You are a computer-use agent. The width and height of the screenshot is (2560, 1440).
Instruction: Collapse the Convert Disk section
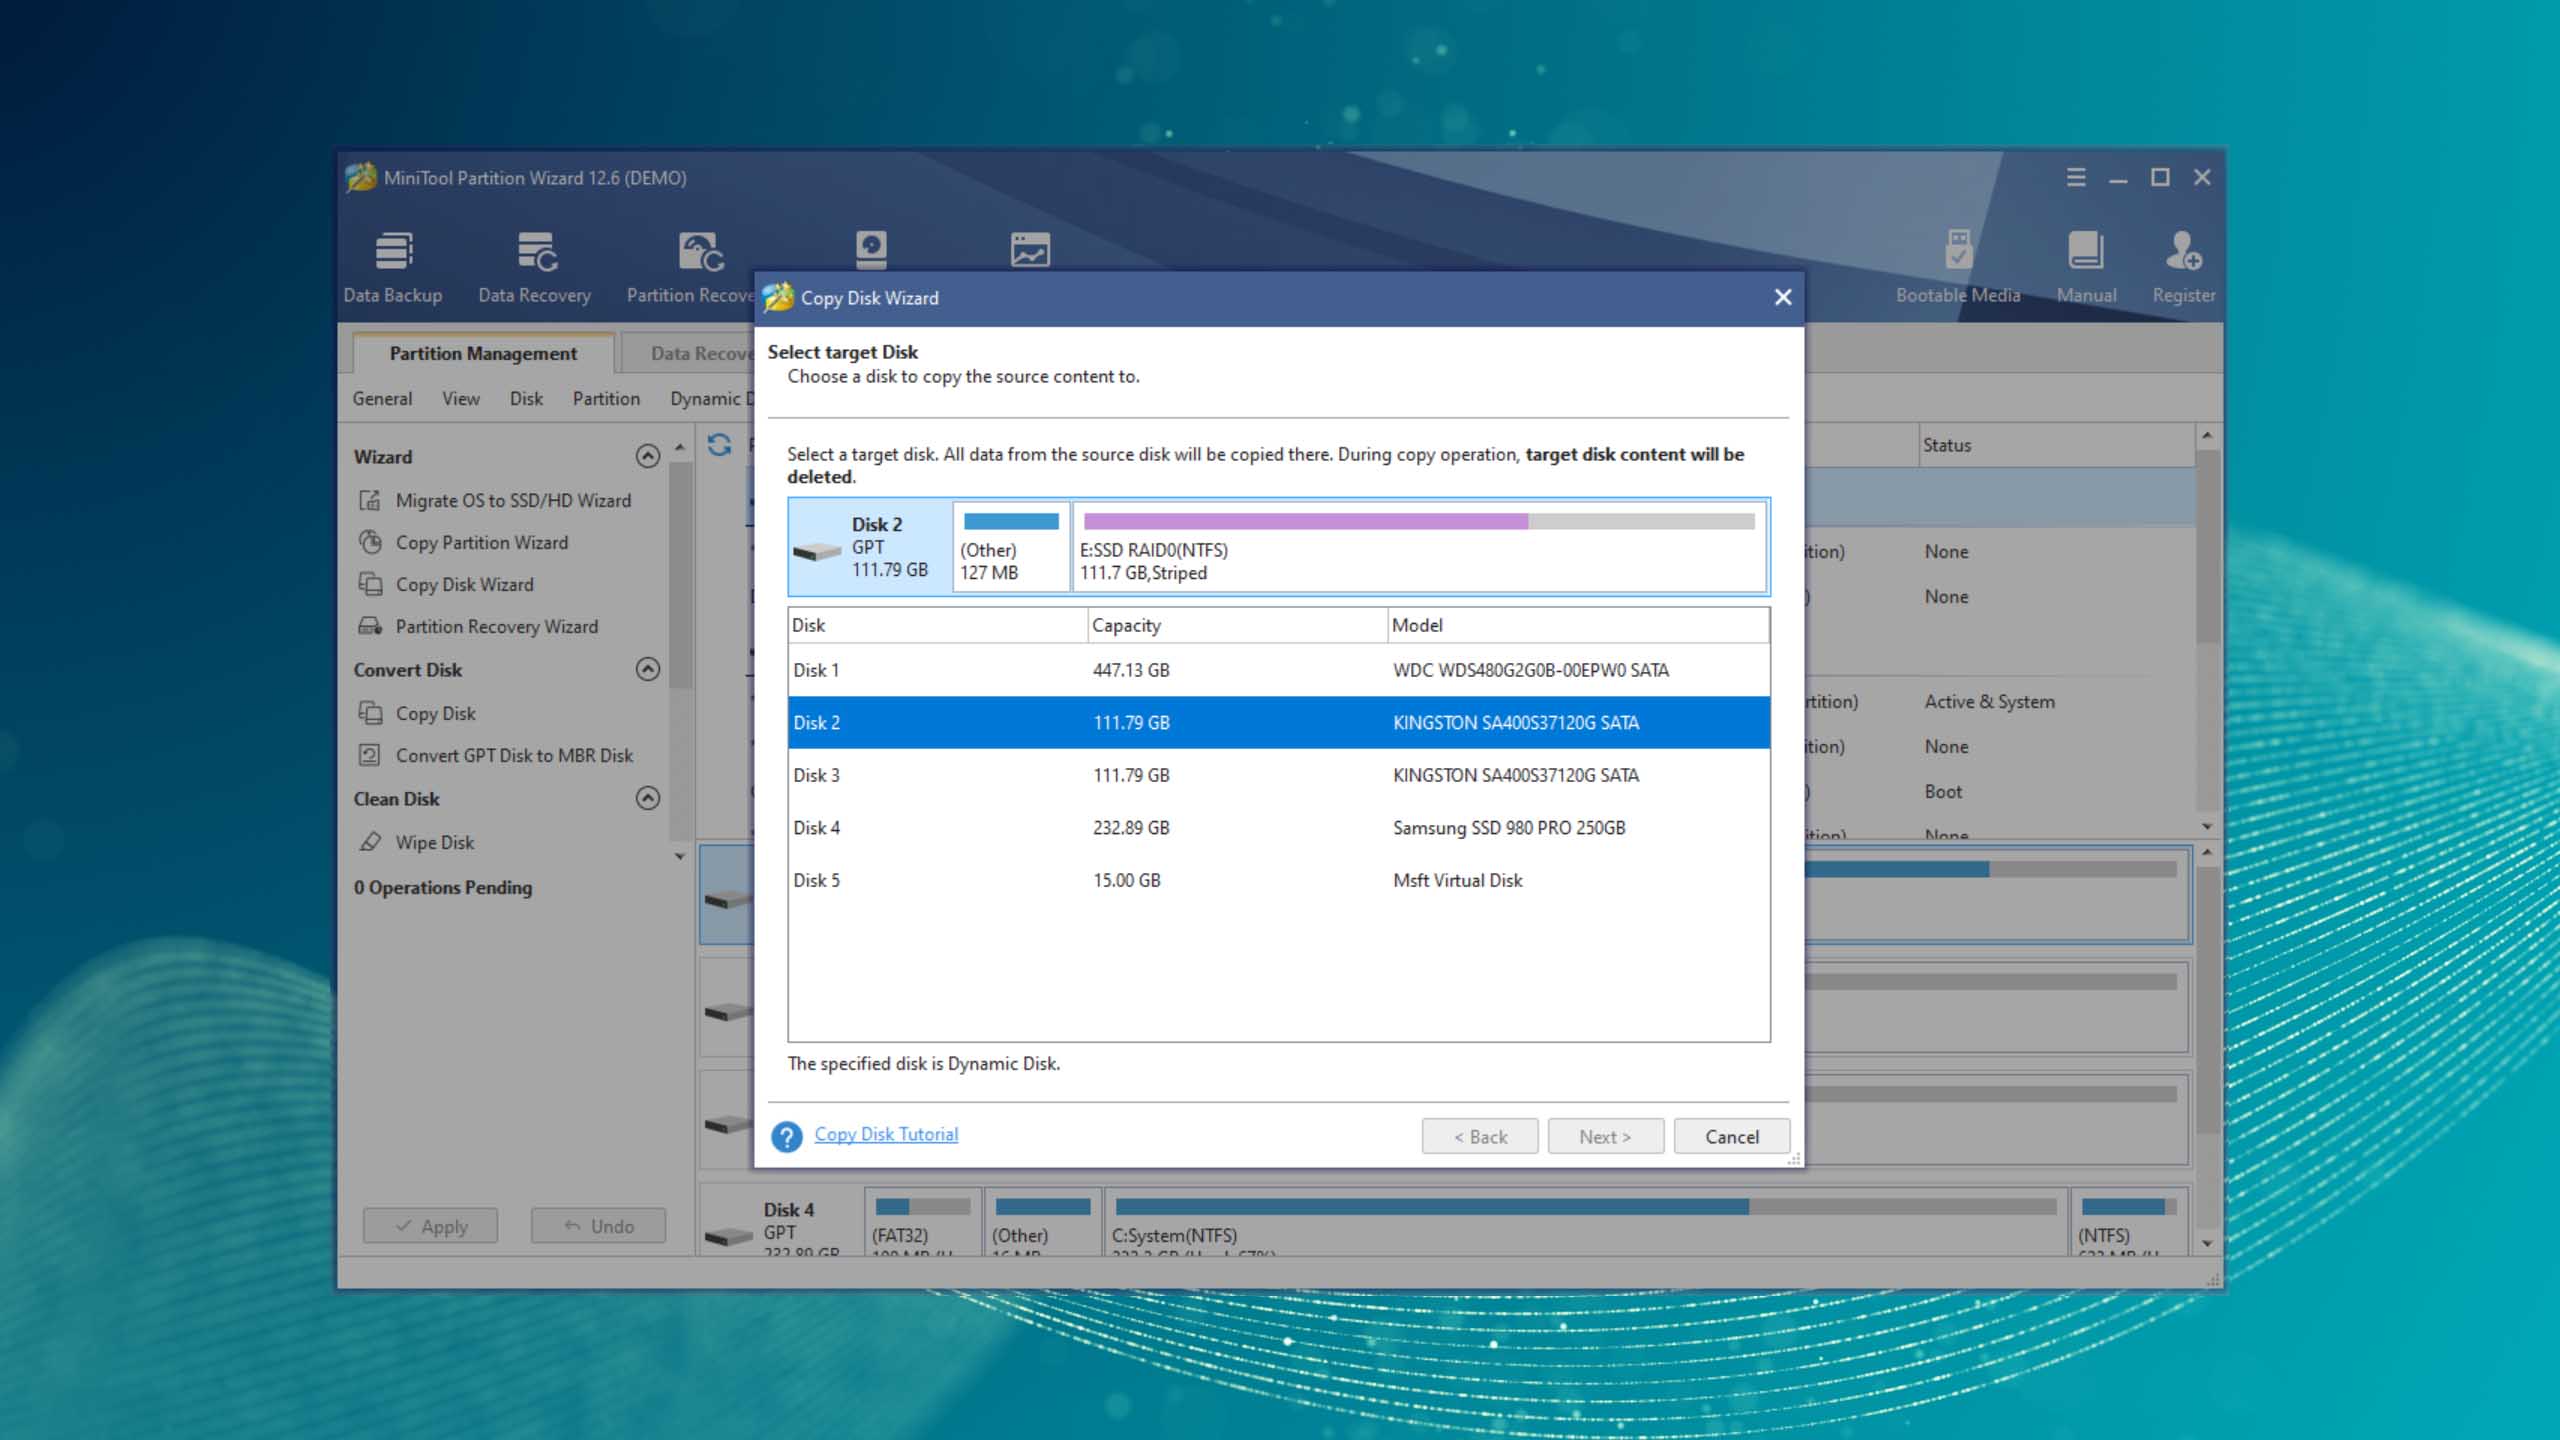point(648,669)
